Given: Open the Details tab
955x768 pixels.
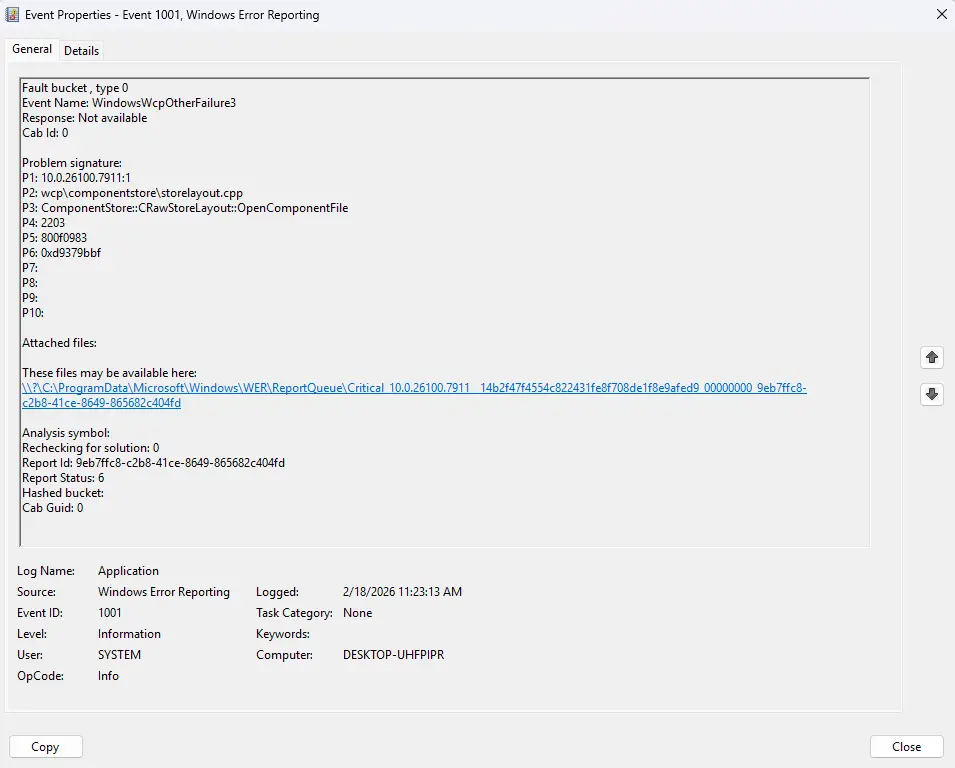Looking at the screenshot, I should coord(81,51).
